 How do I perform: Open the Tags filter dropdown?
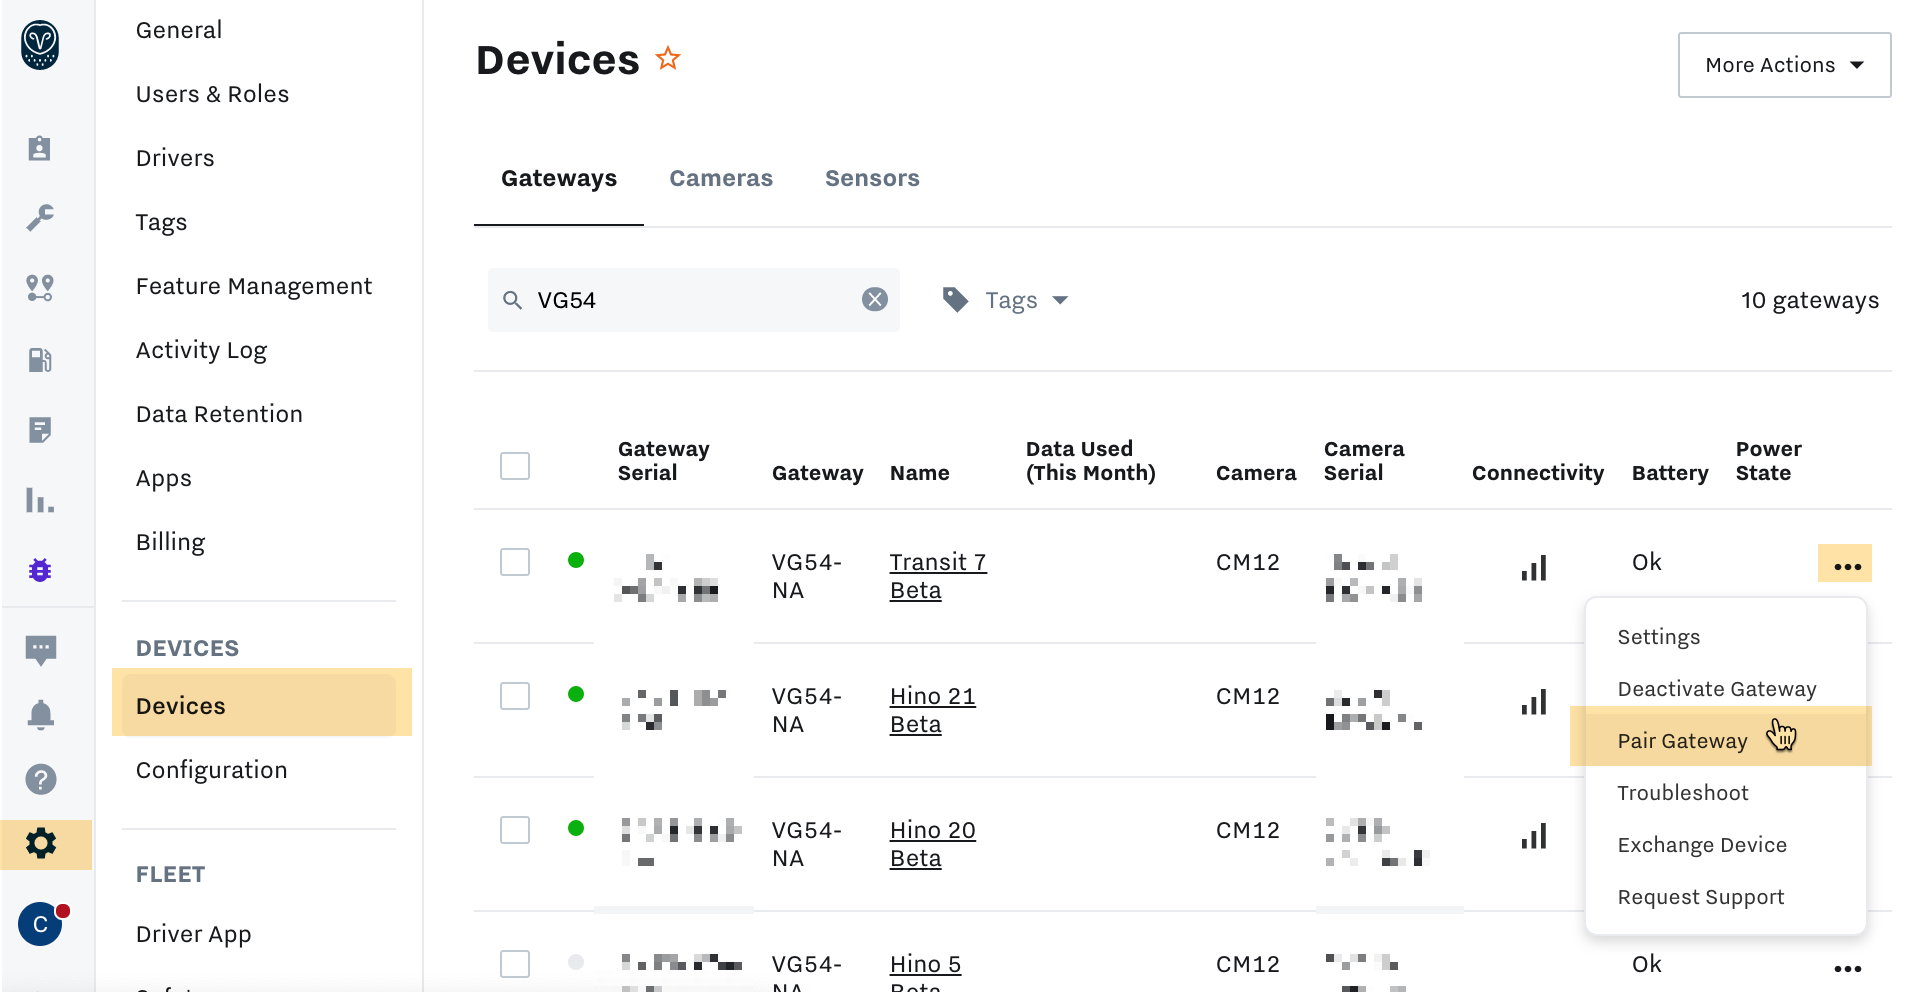[1008, 300]
